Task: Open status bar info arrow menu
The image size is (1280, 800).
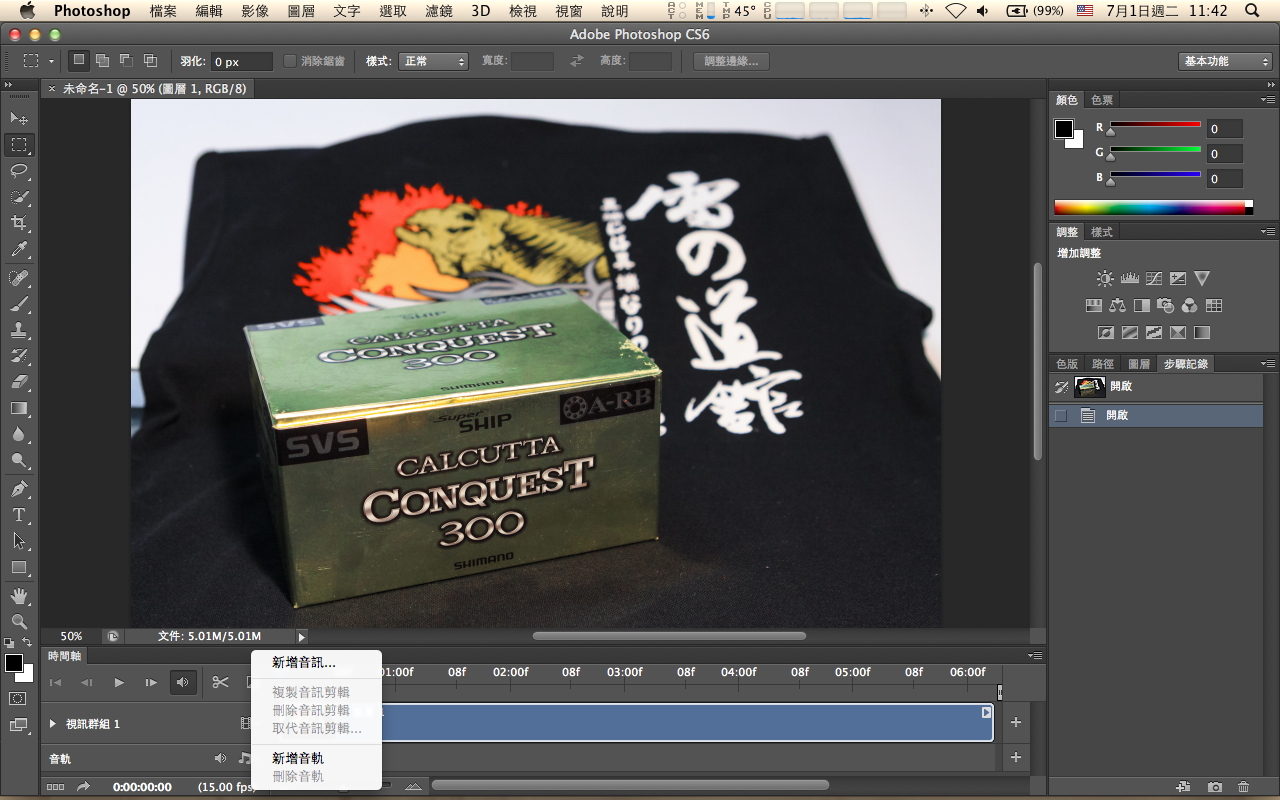Action: (302, 636)
